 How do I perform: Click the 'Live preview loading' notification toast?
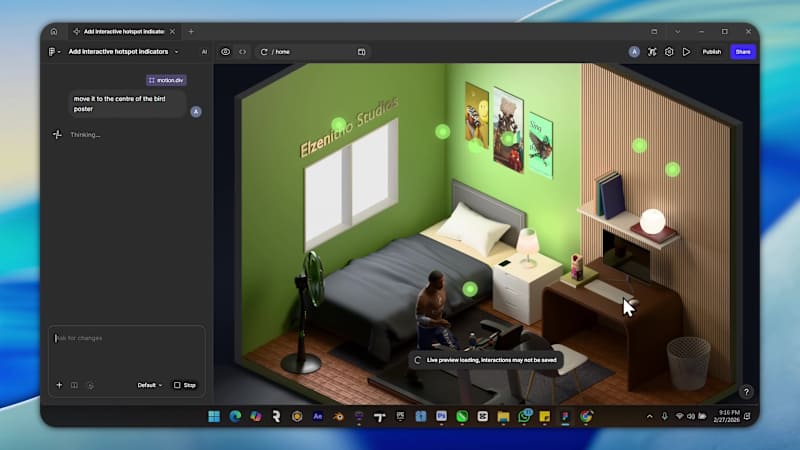(x=486, y=360)
